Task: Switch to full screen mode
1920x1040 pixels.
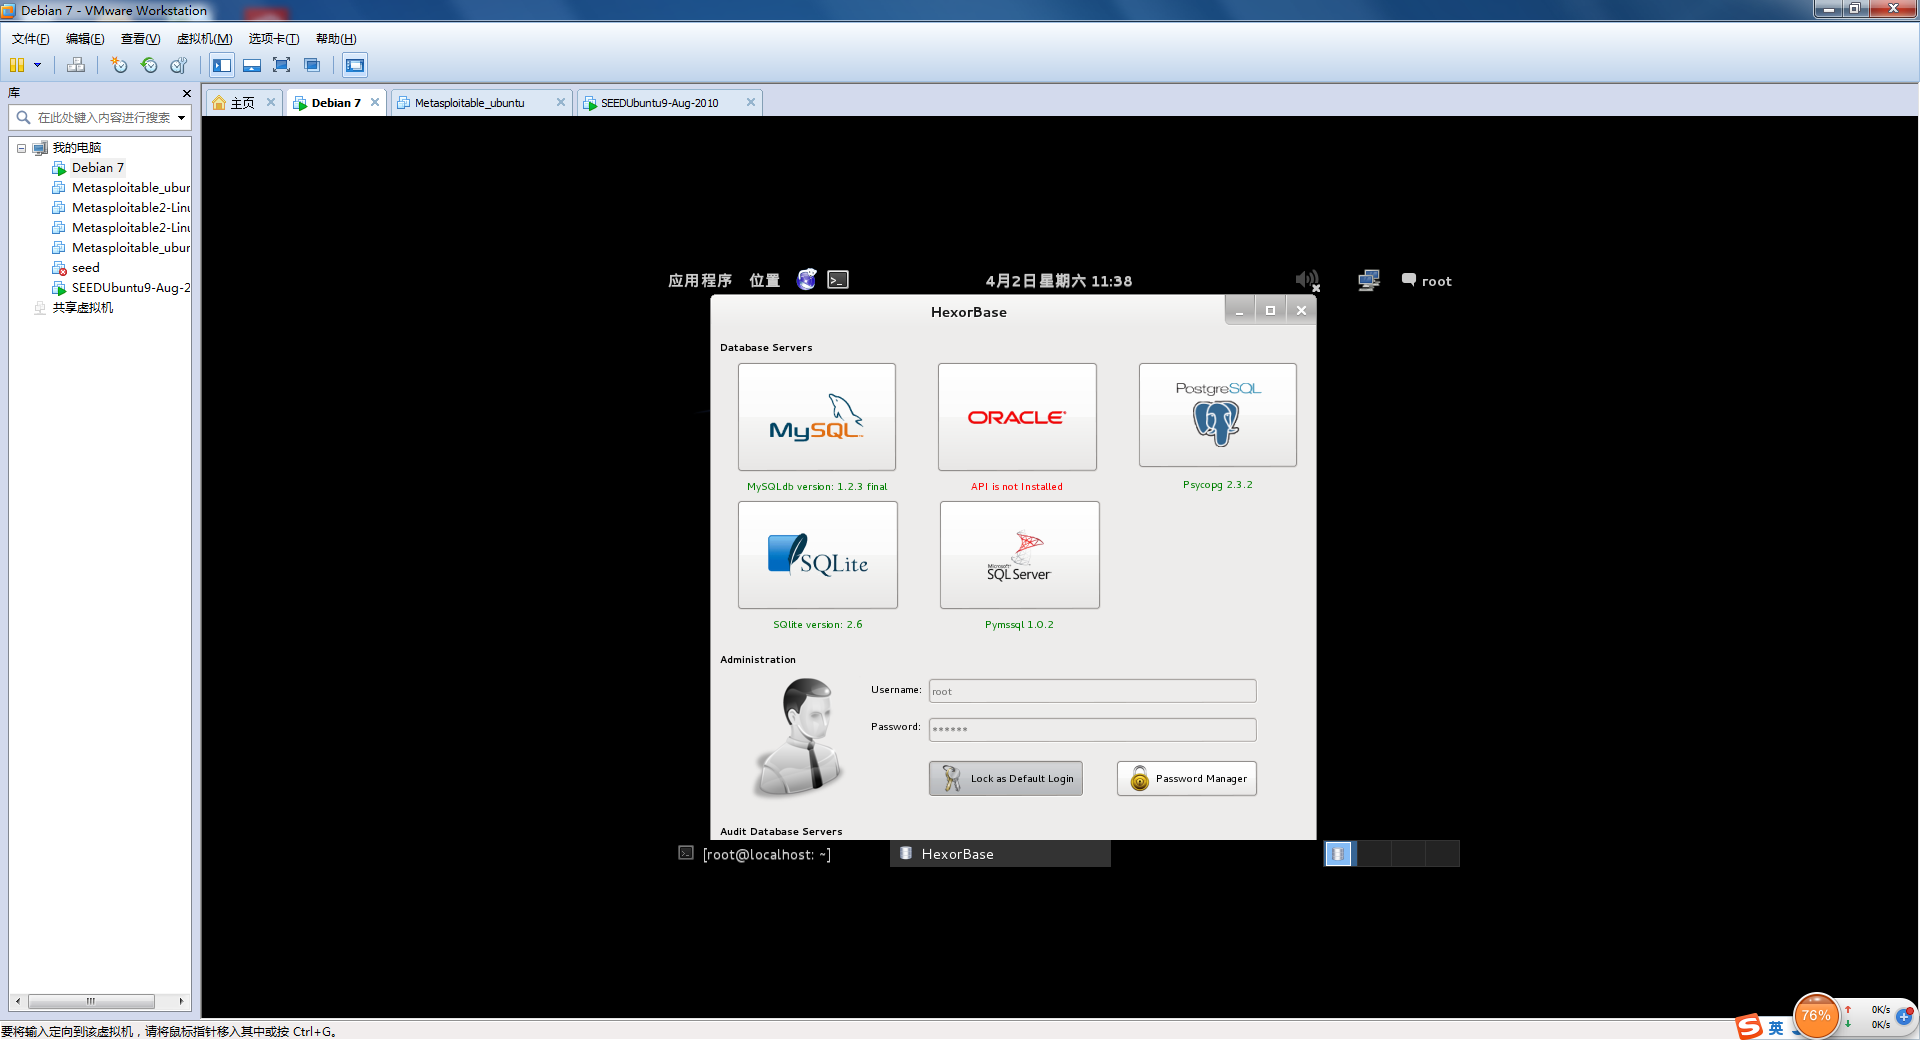Action: coord(282,65)
